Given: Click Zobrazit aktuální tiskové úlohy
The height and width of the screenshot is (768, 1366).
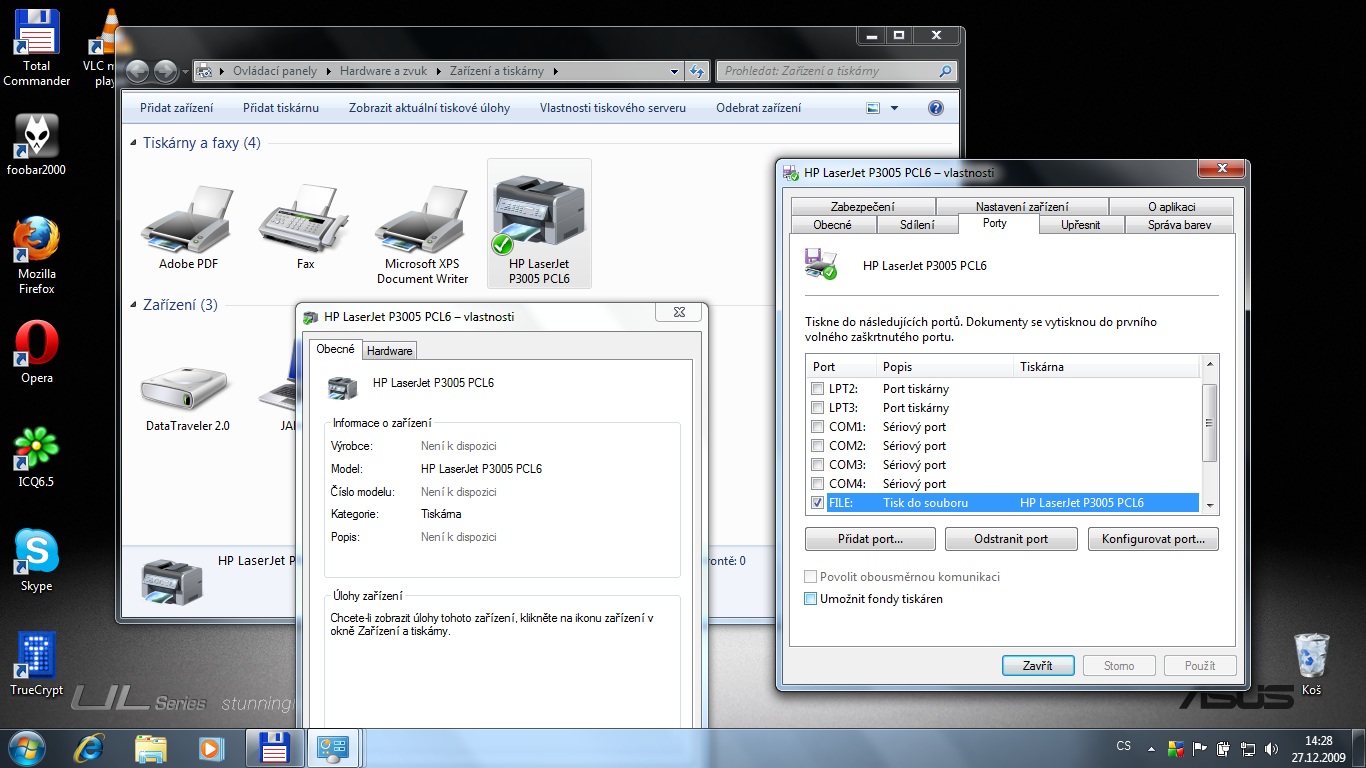Looking at the screenshot, I should pos(429,108).
